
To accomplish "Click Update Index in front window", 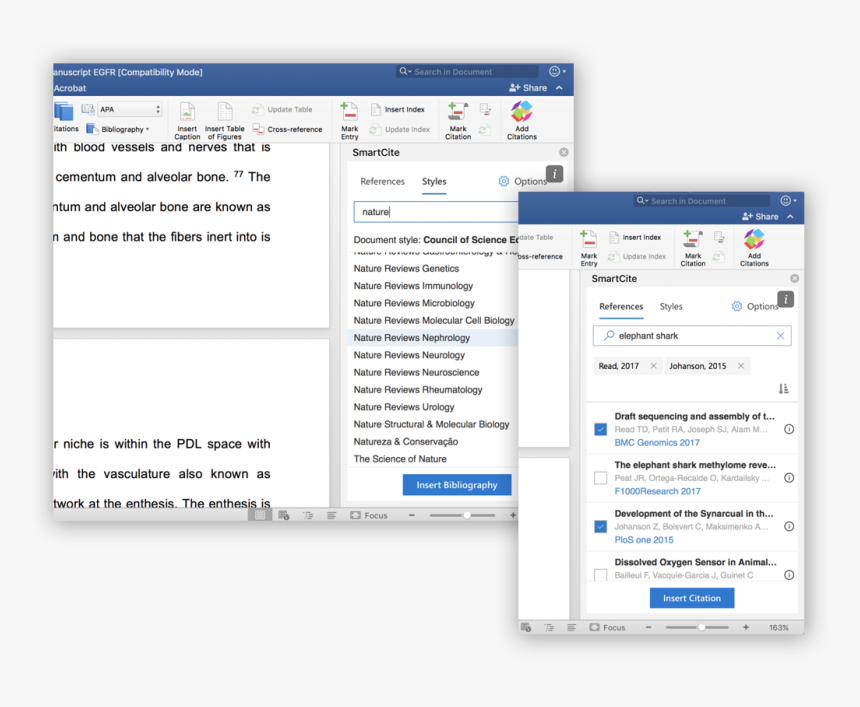I will [637, 257].
